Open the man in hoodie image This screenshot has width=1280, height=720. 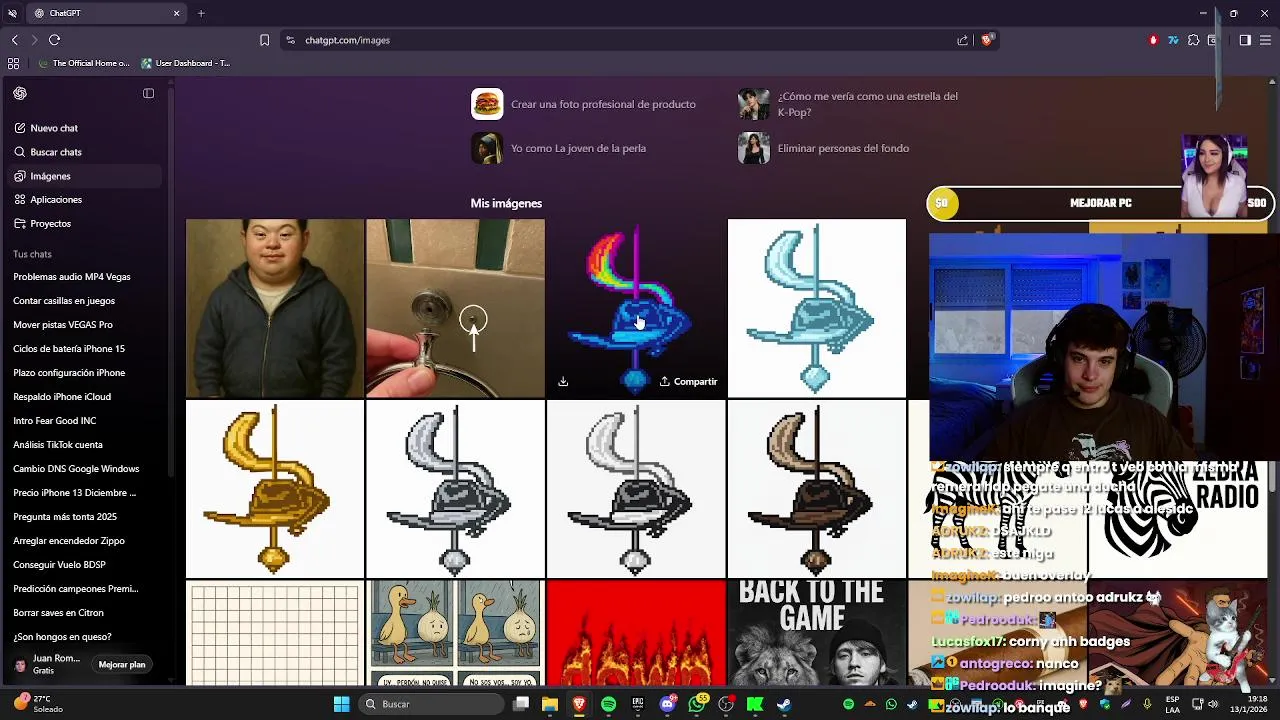[x=275, y=308]
